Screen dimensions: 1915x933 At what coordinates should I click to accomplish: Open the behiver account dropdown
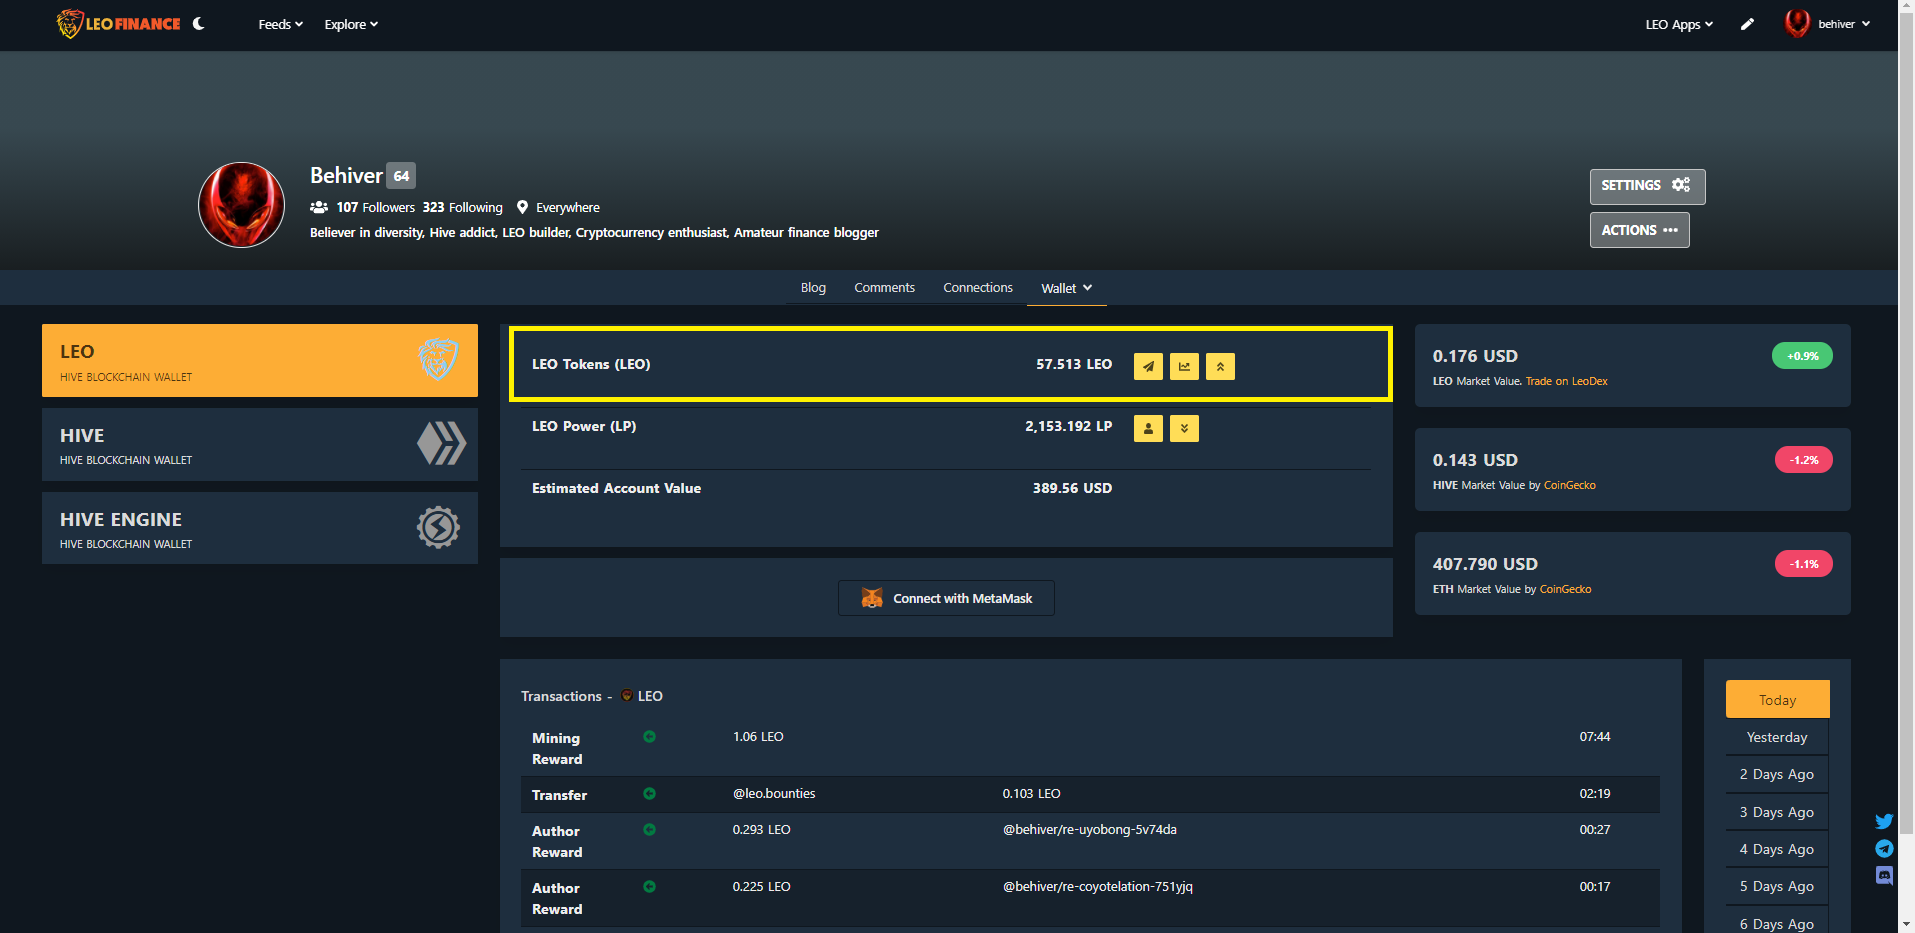pyautogui.click(x=1844, y=24)
